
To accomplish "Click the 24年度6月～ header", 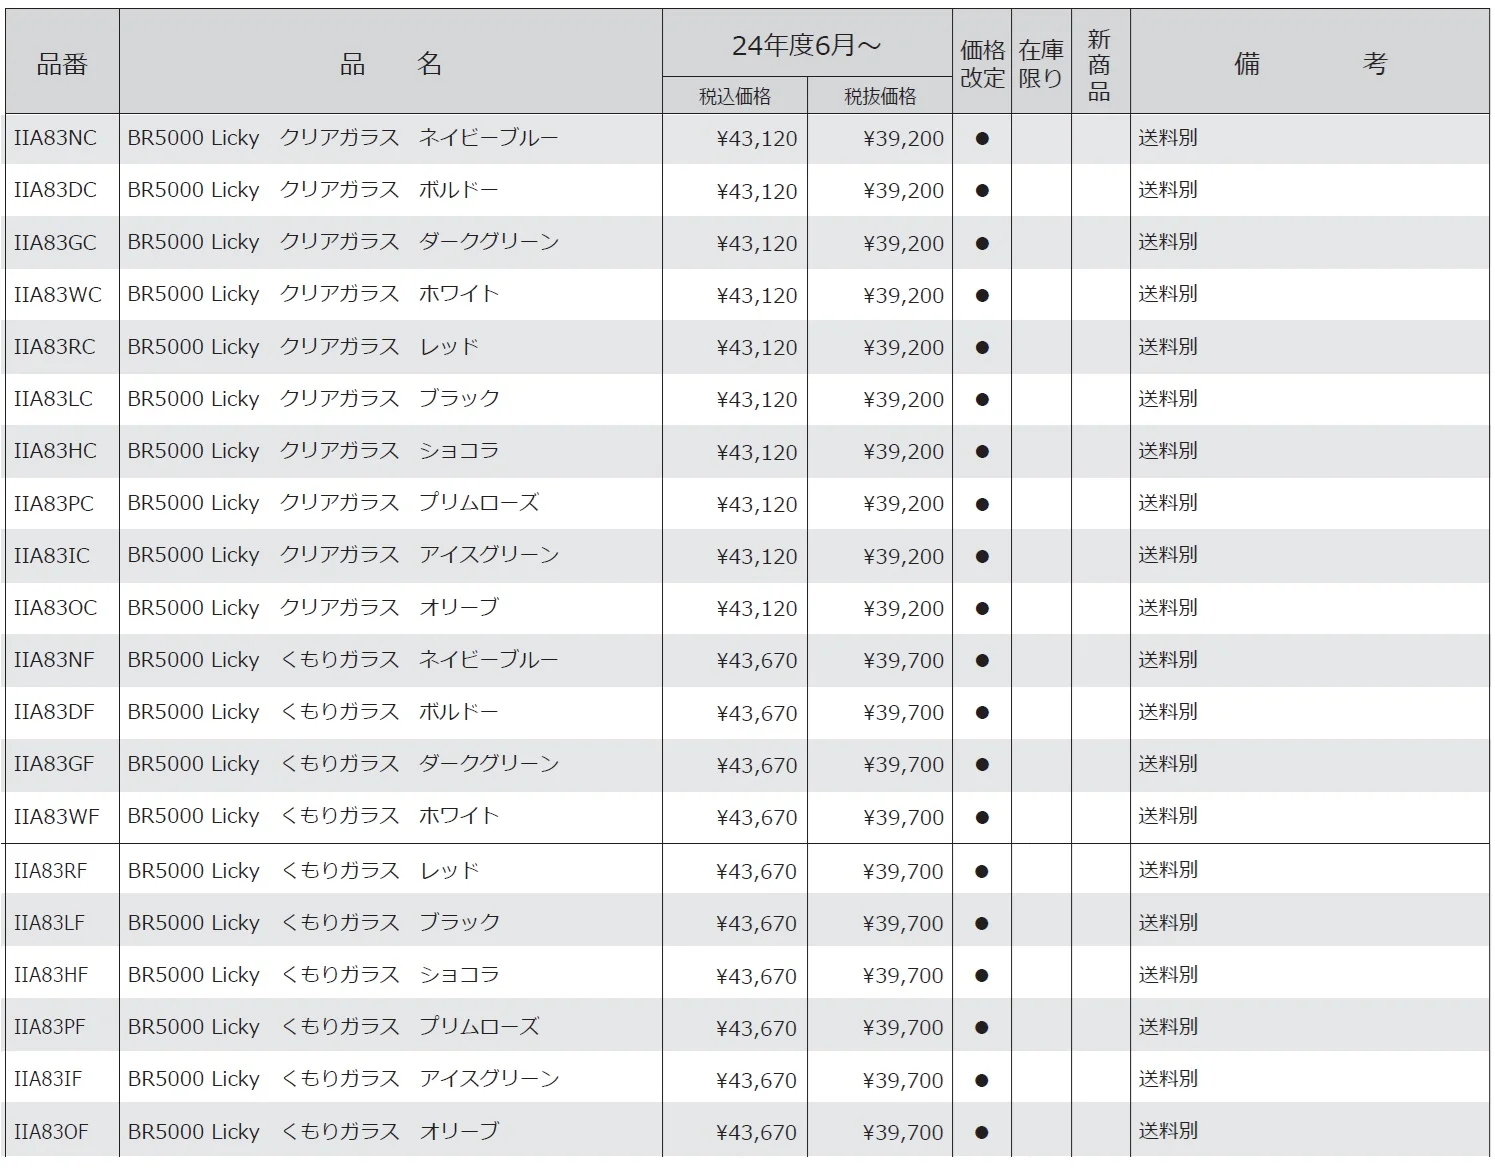I will coord(806,45).
